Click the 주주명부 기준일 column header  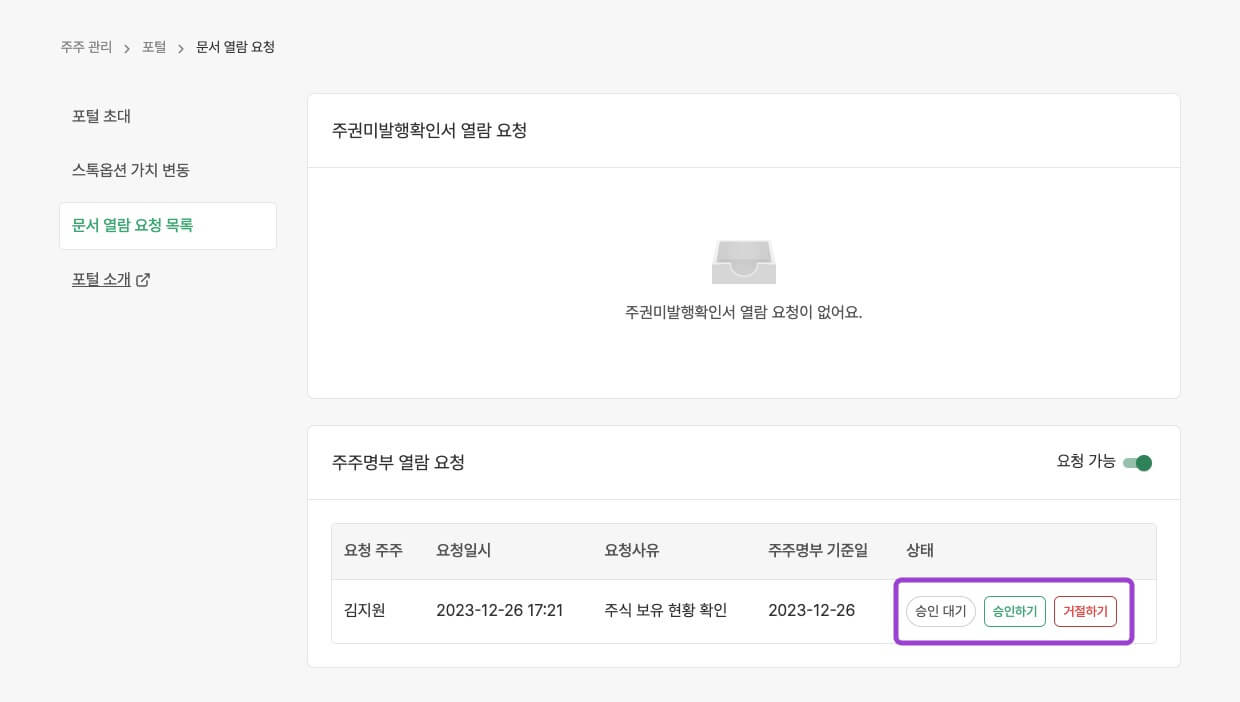818,551
